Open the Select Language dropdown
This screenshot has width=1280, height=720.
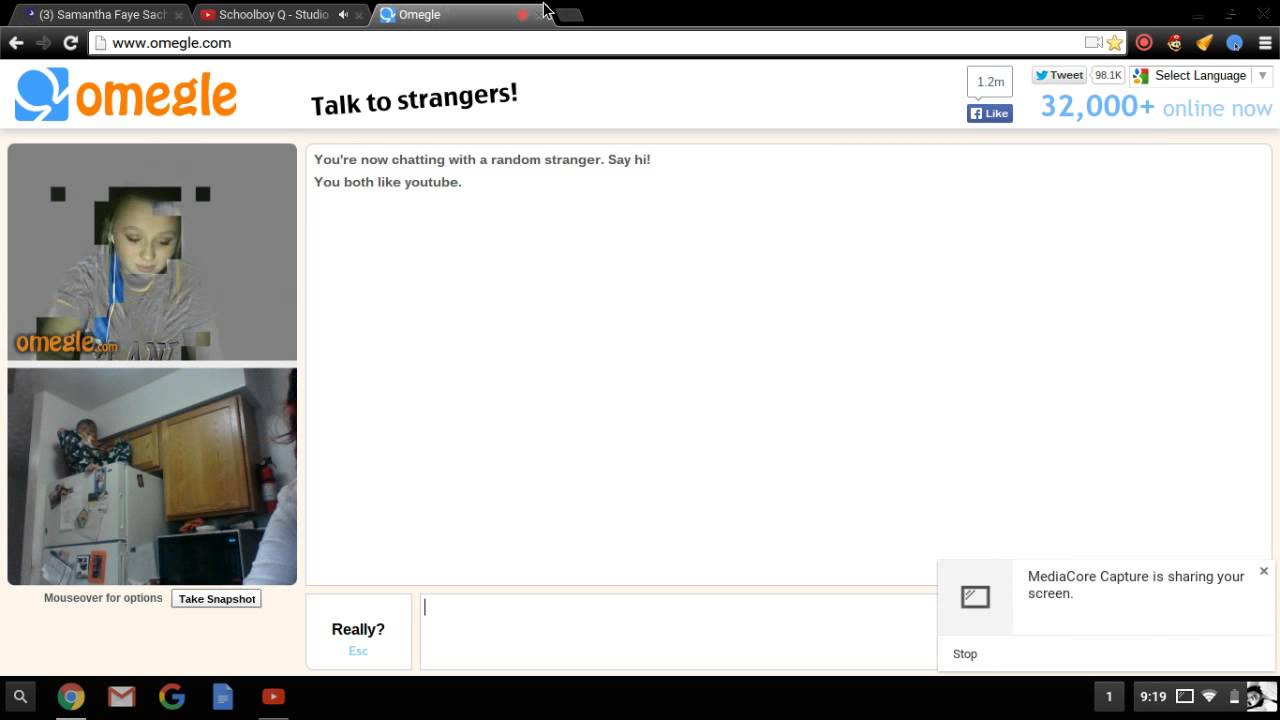pyautogui.click(x=1200, y=76)
